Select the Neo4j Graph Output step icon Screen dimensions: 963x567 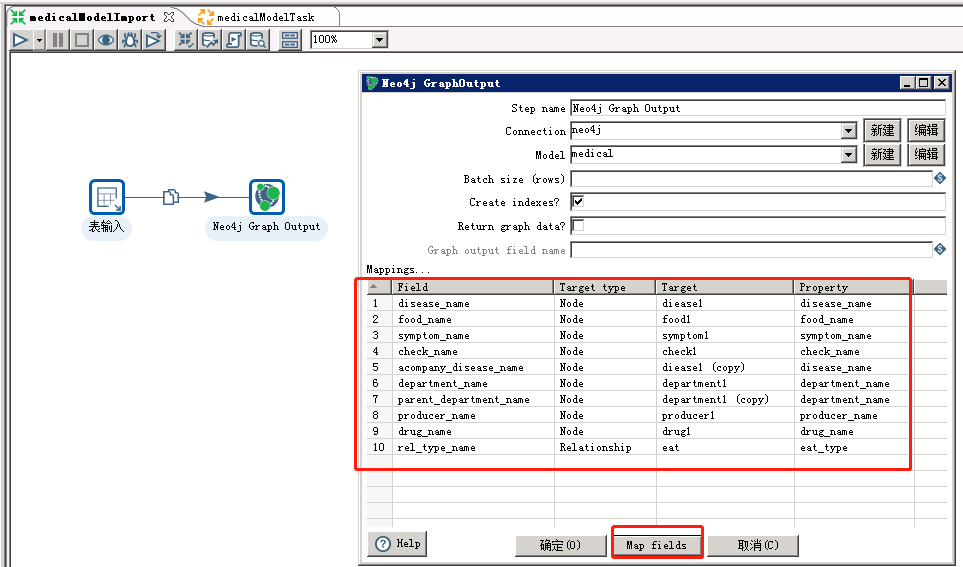pos(267,197)
